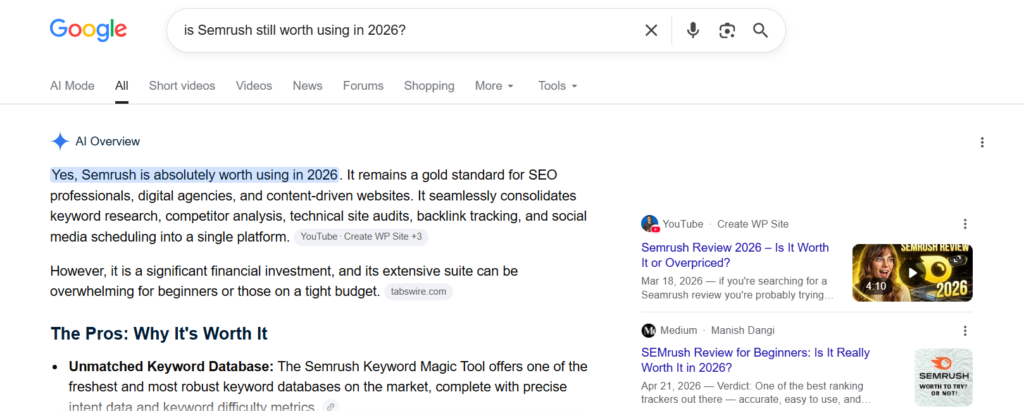This screenshot has height=411, width=1024.
Task: Select the All results tab
Action: click(x=121, y=86)
